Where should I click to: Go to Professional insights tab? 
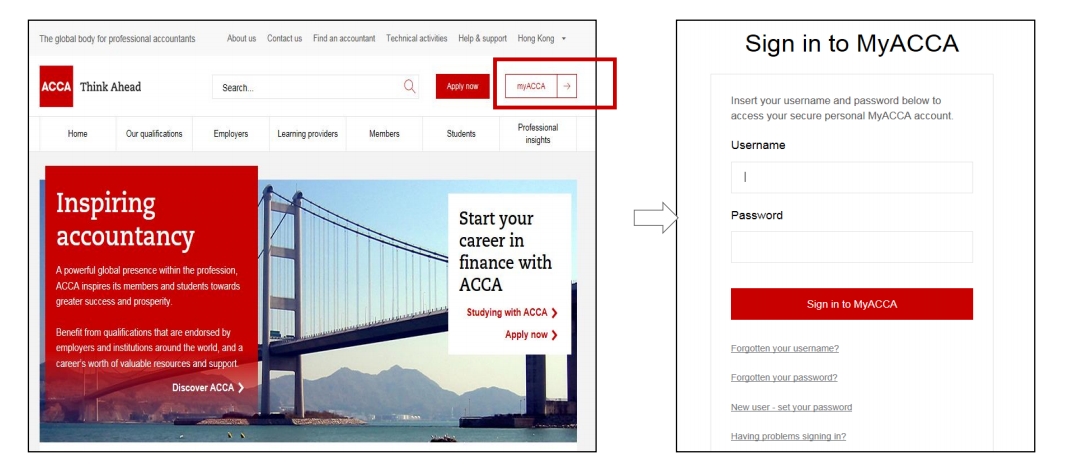pos(537,134)
